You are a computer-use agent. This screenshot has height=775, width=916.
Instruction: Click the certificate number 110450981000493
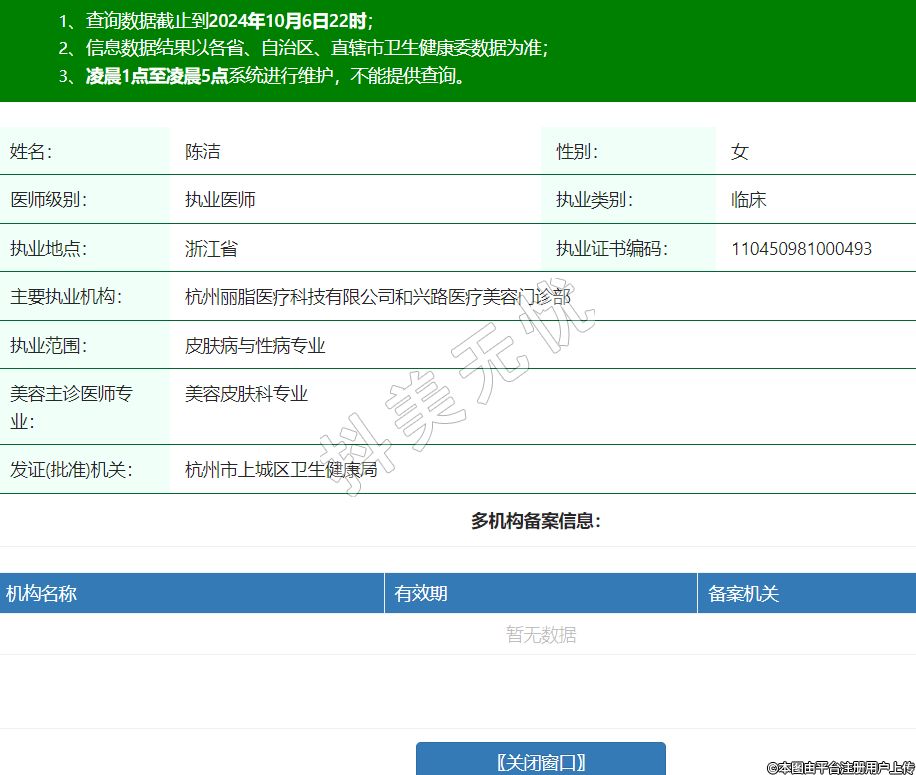coord(801,249)
